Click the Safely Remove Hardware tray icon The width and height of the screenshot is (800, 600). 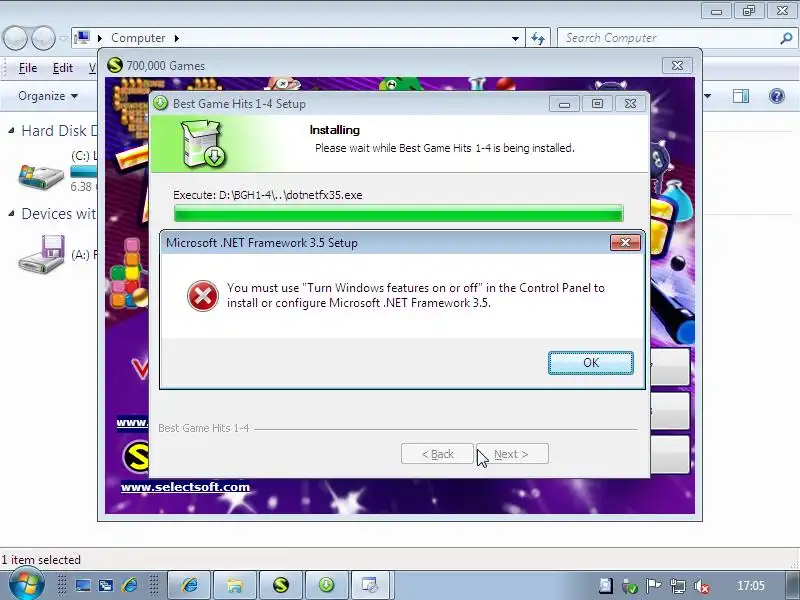point(630,586)
